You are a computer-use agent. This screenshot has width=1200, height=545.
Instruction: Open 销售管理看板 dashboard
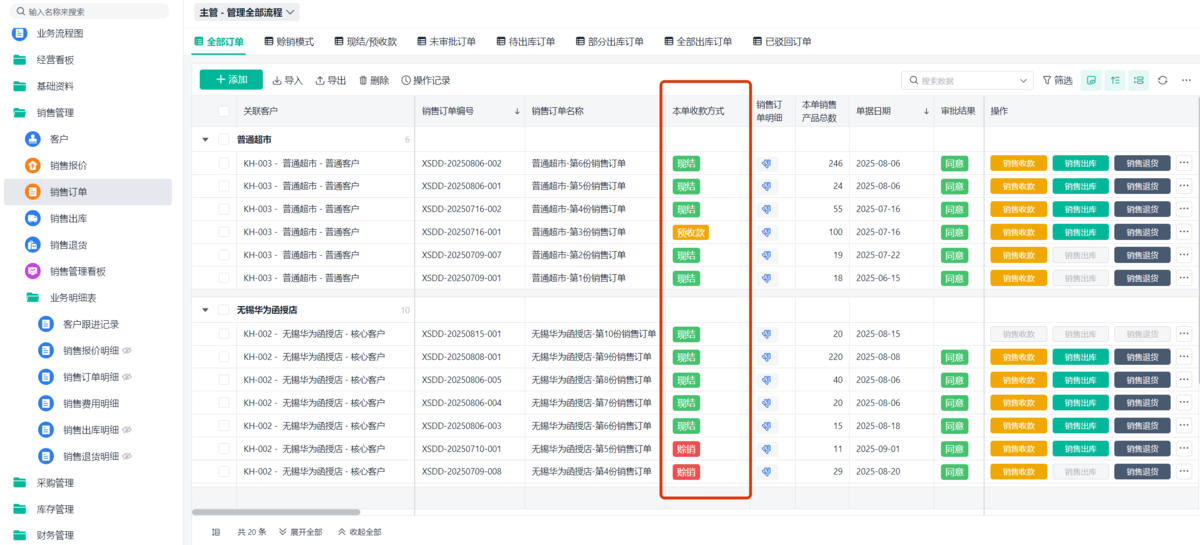77,271
